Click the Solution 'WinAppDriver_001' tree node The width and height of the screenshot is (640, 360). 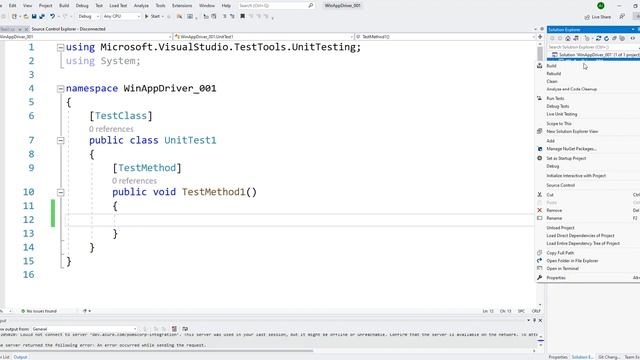point(596,55)
